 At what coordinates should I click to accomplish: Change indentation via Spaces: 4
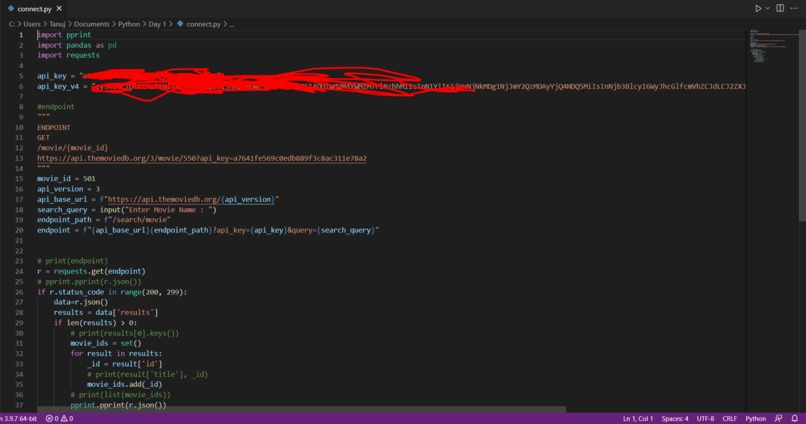[675, 418]
